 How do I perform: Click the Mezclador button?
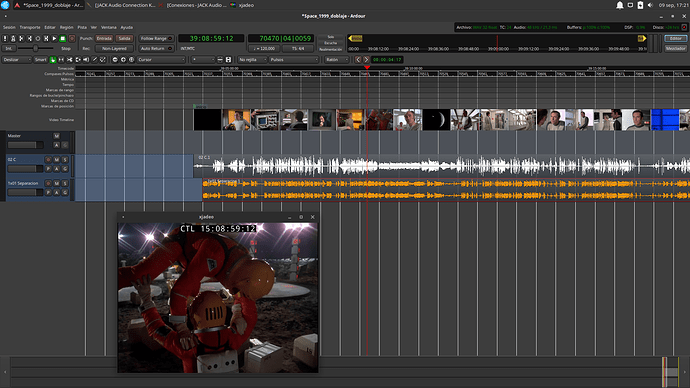tap(675, 48)
